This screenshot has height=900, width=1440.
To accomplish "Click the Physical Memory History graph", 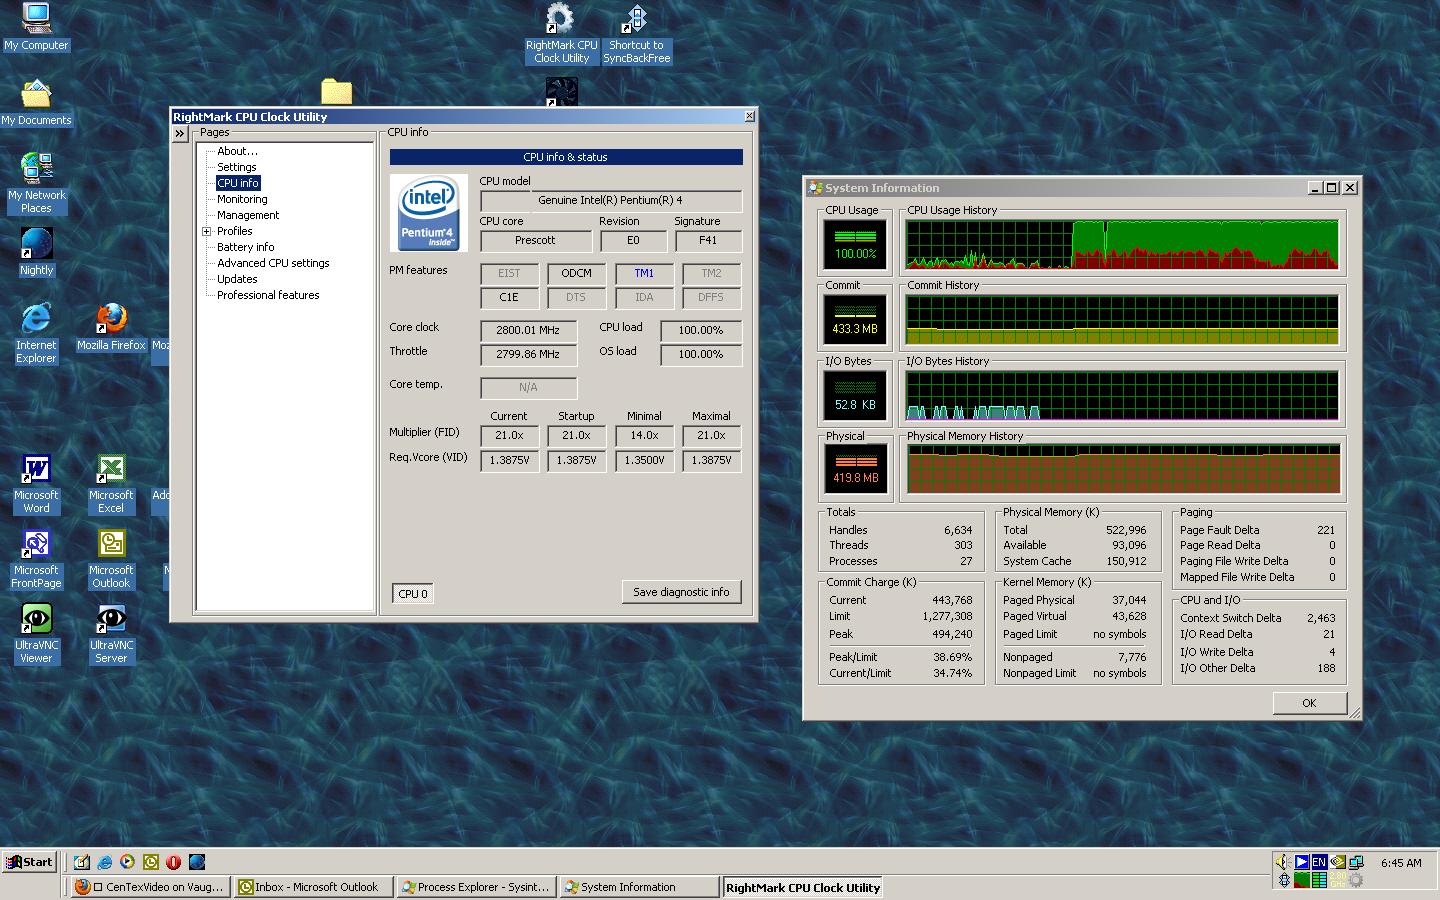I will pyautogui.click(x=1122, y=470).
